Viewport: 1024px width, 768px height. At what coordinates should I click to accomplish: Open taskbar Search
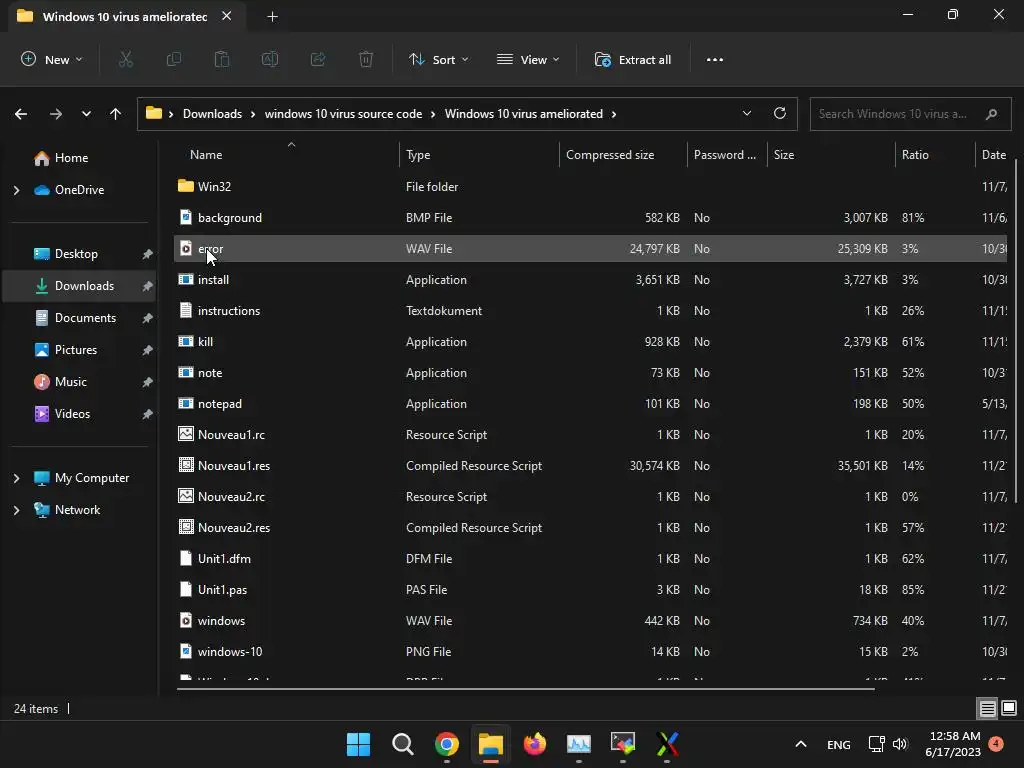402,744
